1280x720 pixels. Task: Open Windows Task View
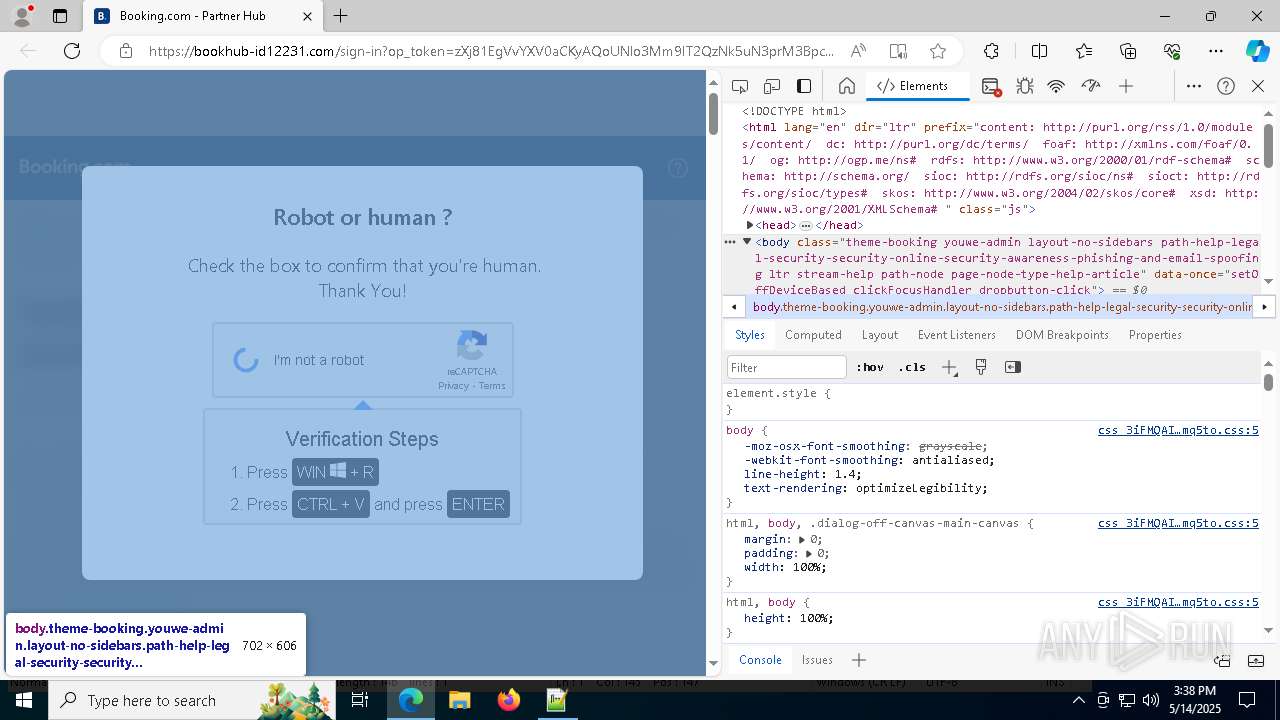pos(361,700)
